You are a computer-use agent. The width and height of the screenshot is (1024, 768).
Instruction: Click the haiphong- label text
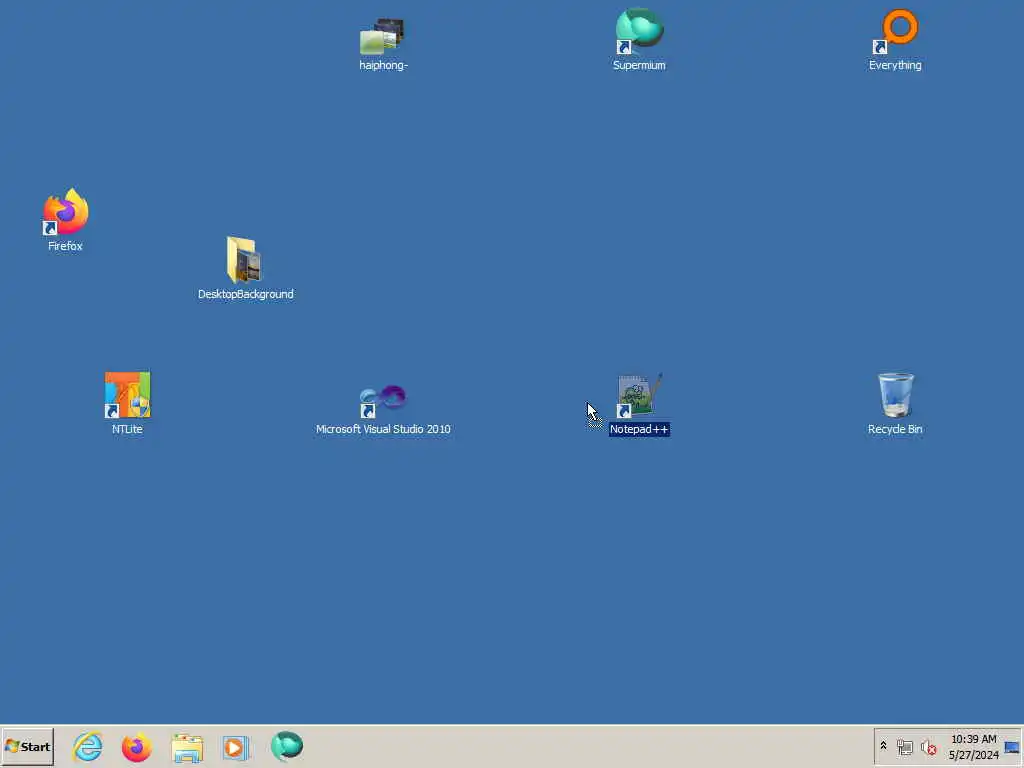(383, 65)
